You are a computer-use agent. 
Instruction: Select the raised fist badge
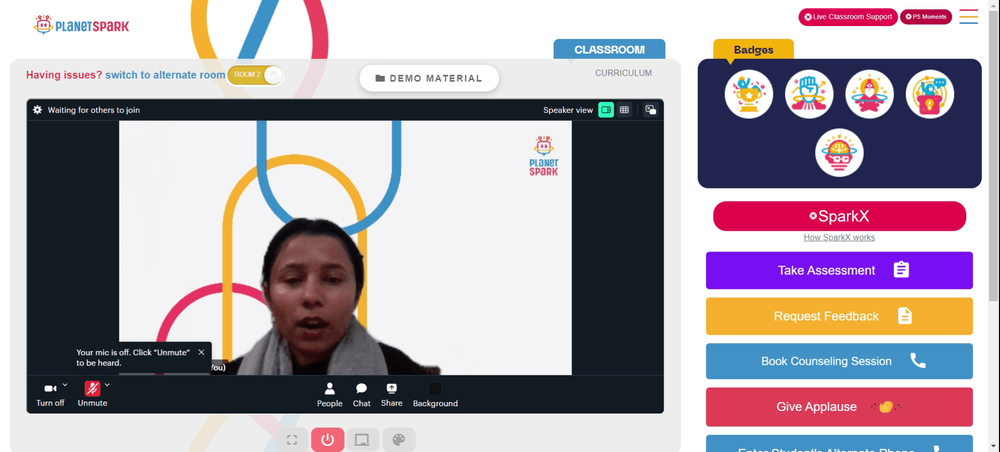(x=809, y=94)
